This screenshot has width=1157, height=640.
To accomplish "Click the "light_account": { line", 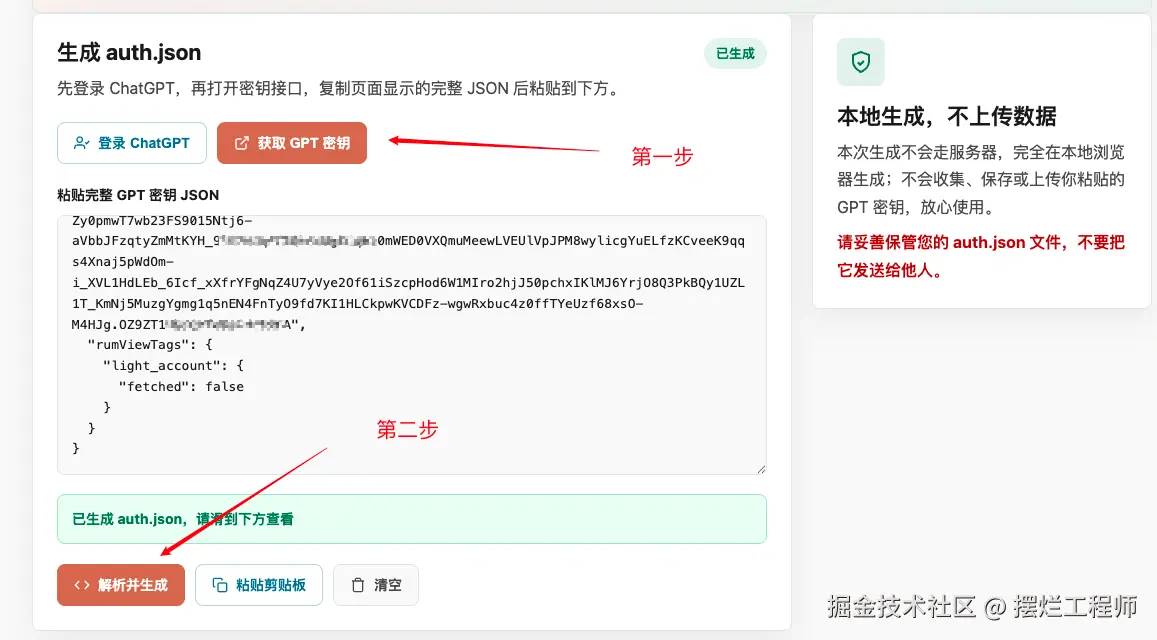I will tap(173, 365).
